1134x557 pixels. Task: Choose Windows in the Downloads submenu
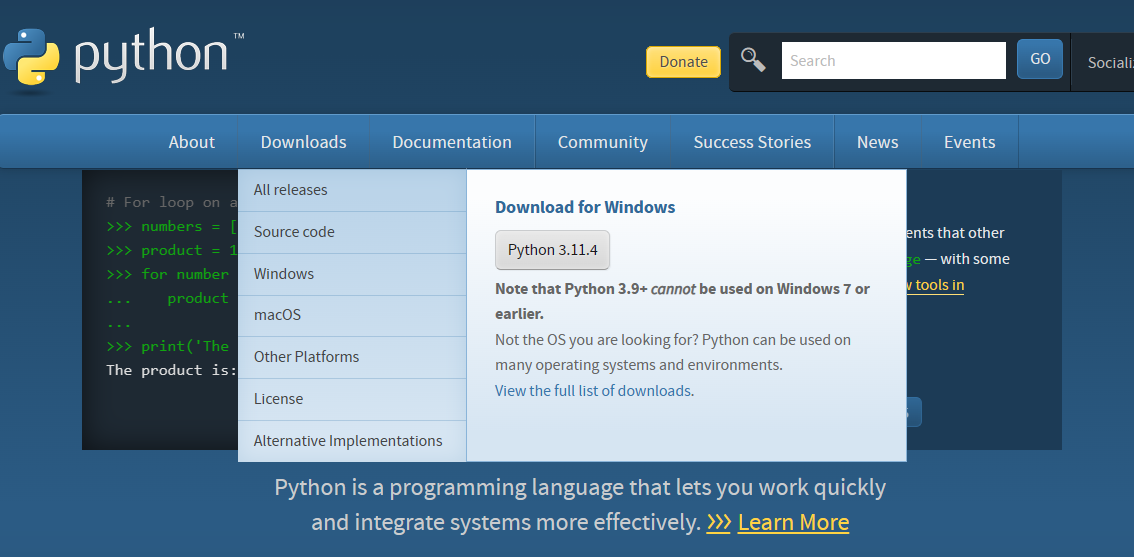[352, 274]
